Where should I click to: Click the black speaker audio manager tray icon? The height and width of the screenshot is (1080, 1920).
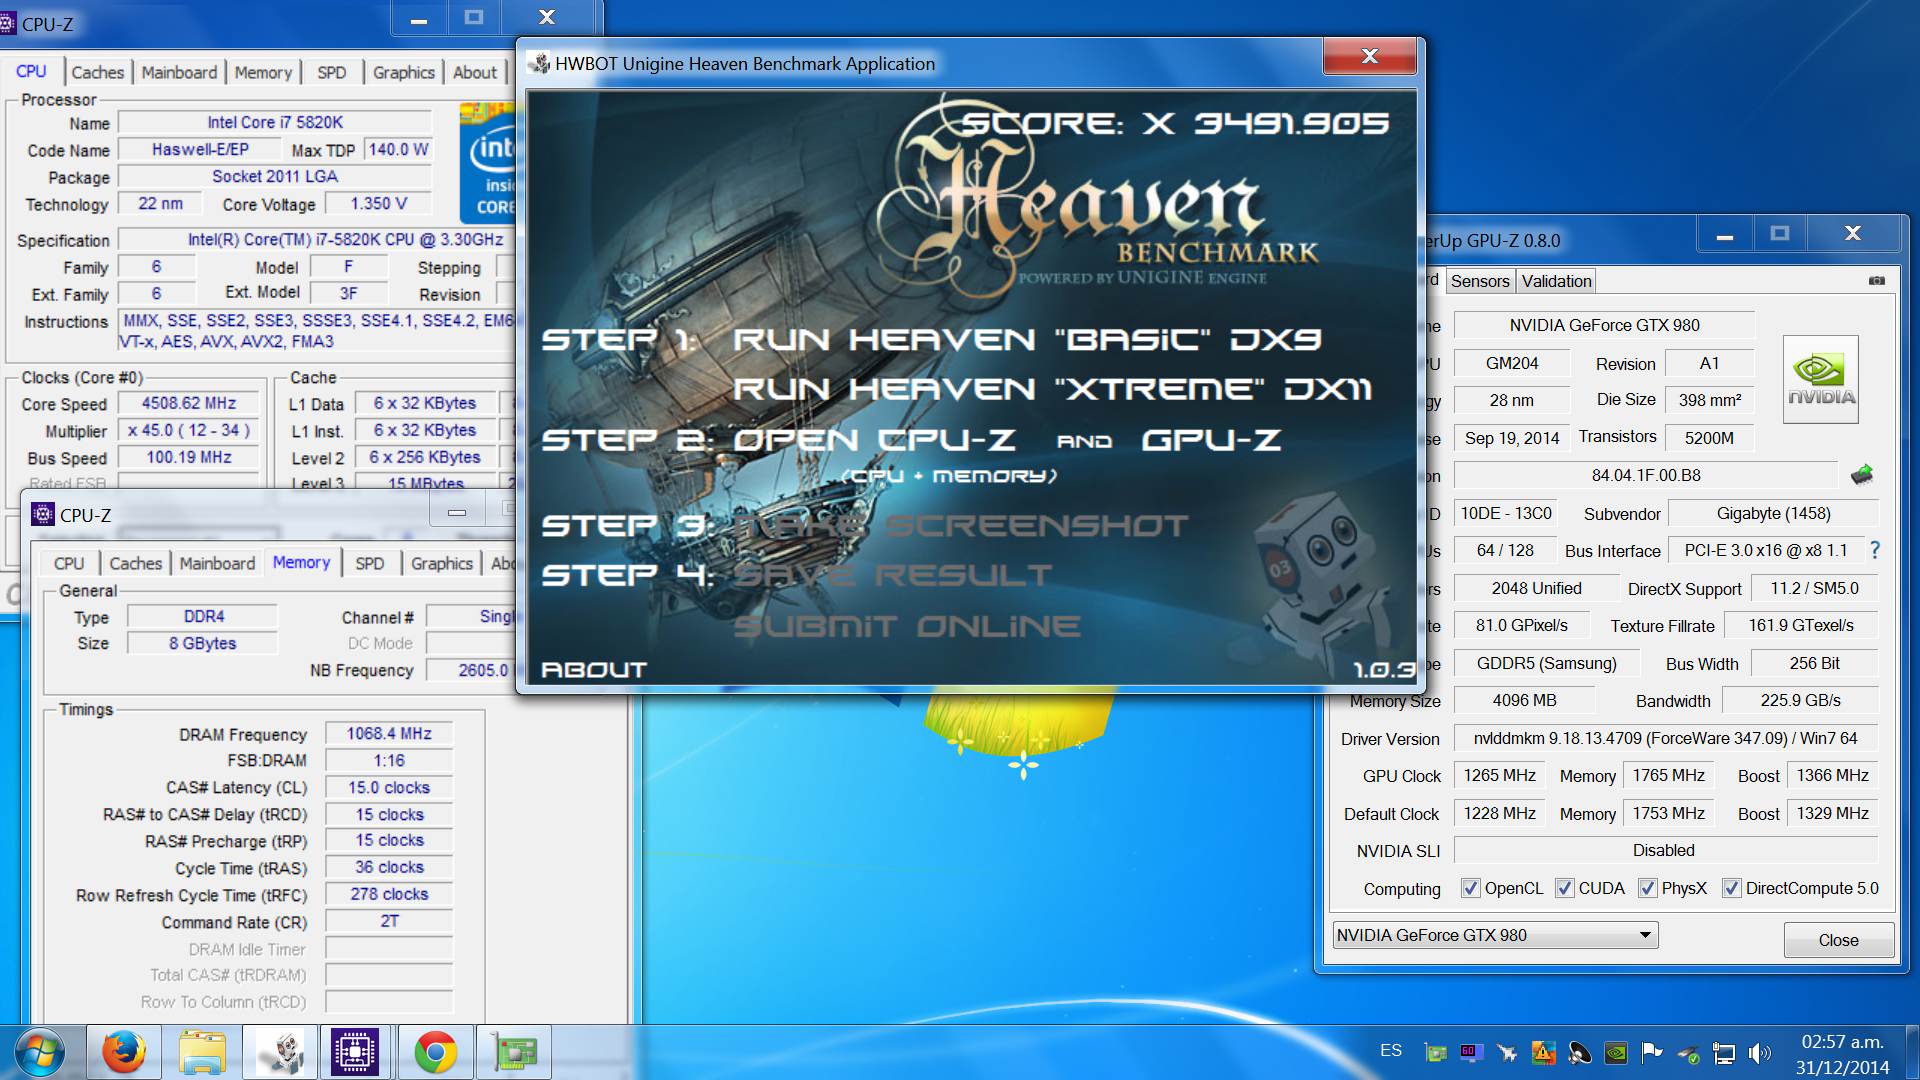[1579, 1052]
